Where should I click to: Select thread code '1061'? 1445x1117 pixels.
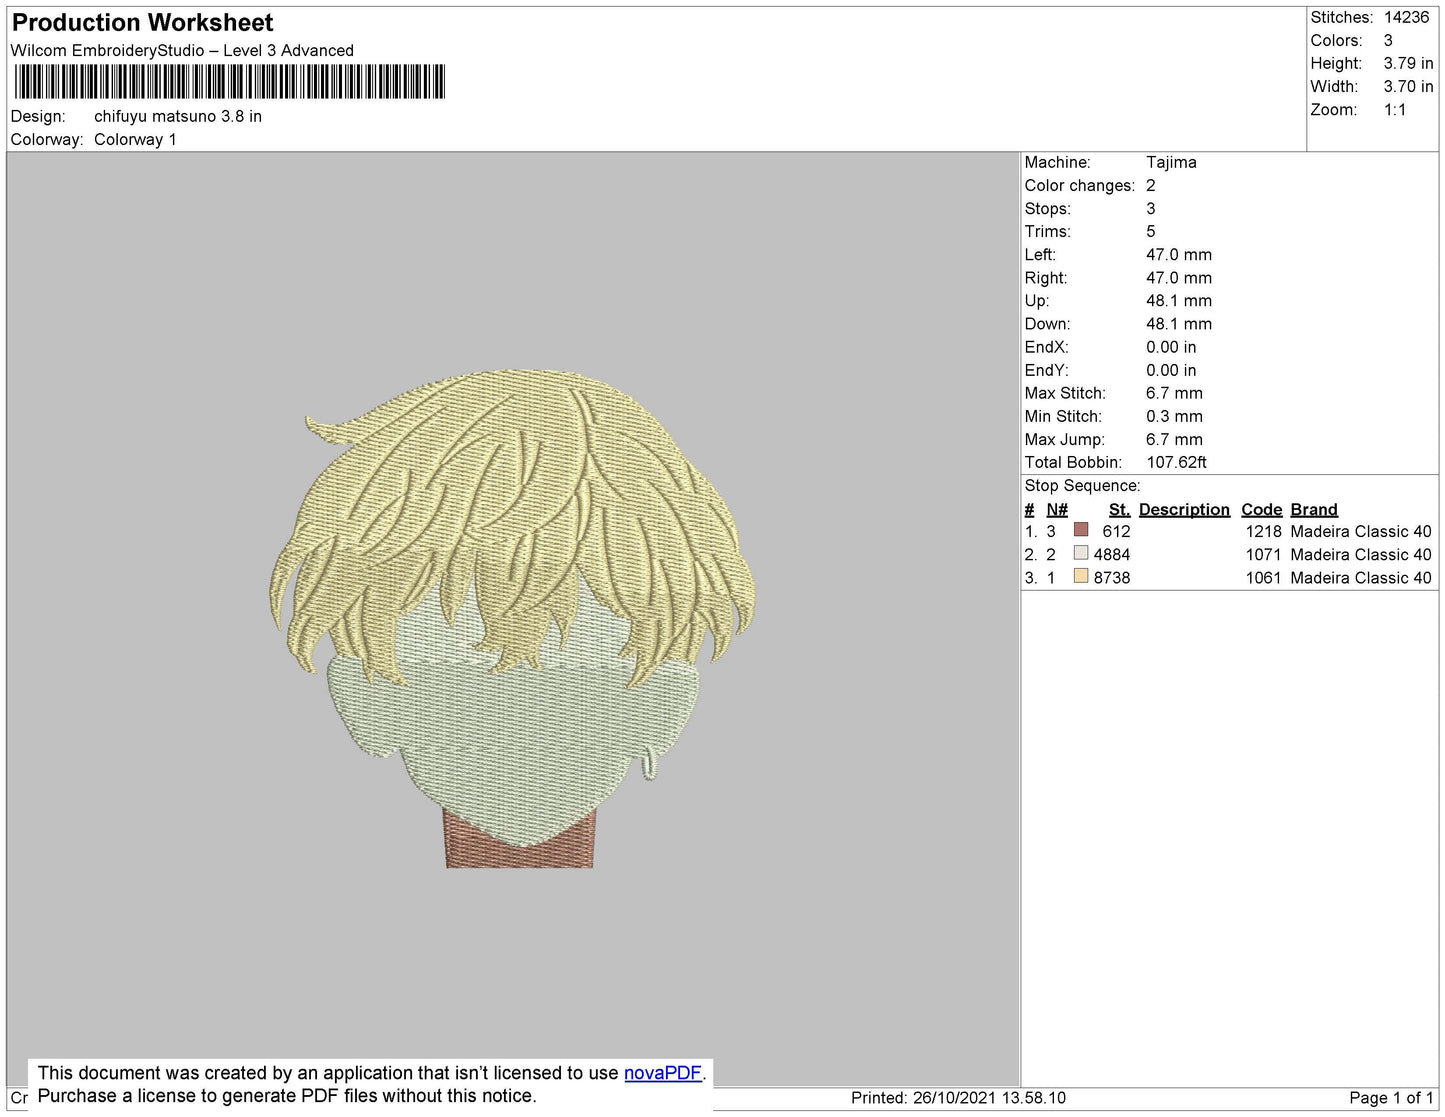click(1263, 578)
